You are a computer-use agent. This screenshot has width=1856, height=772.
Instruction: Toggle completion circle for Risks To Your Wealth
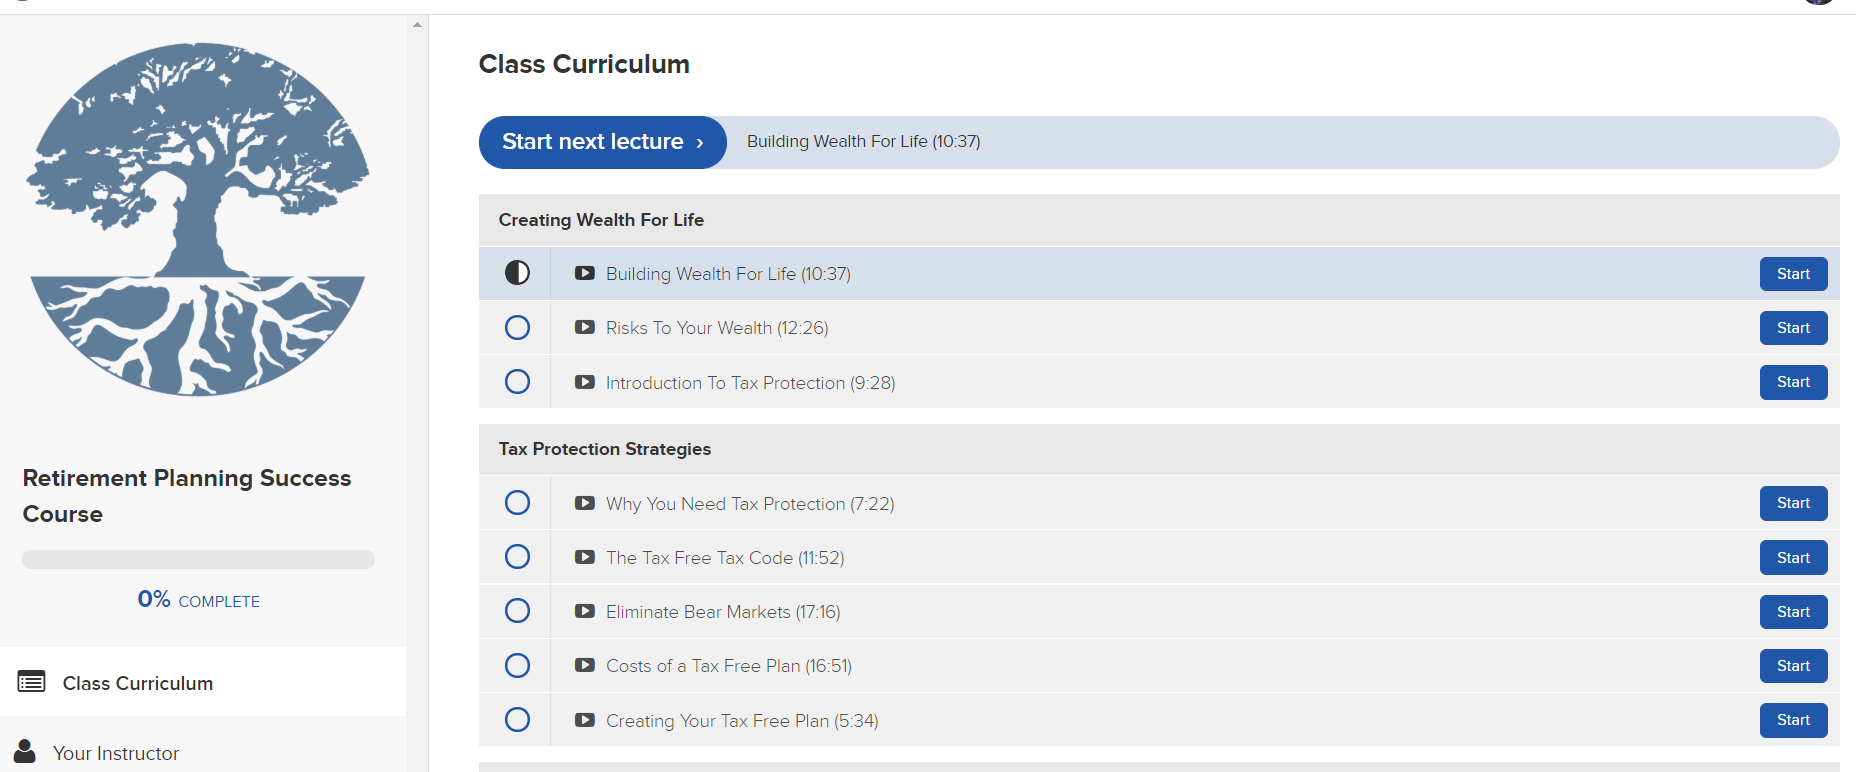(x=517, y=327)
